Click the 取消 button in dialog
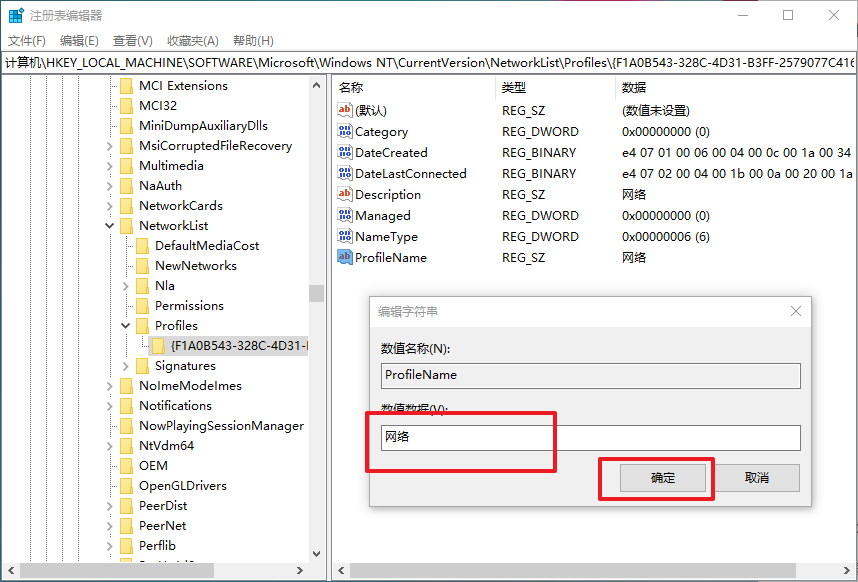The height and width of the screenshot is (582, 858). 757,478
